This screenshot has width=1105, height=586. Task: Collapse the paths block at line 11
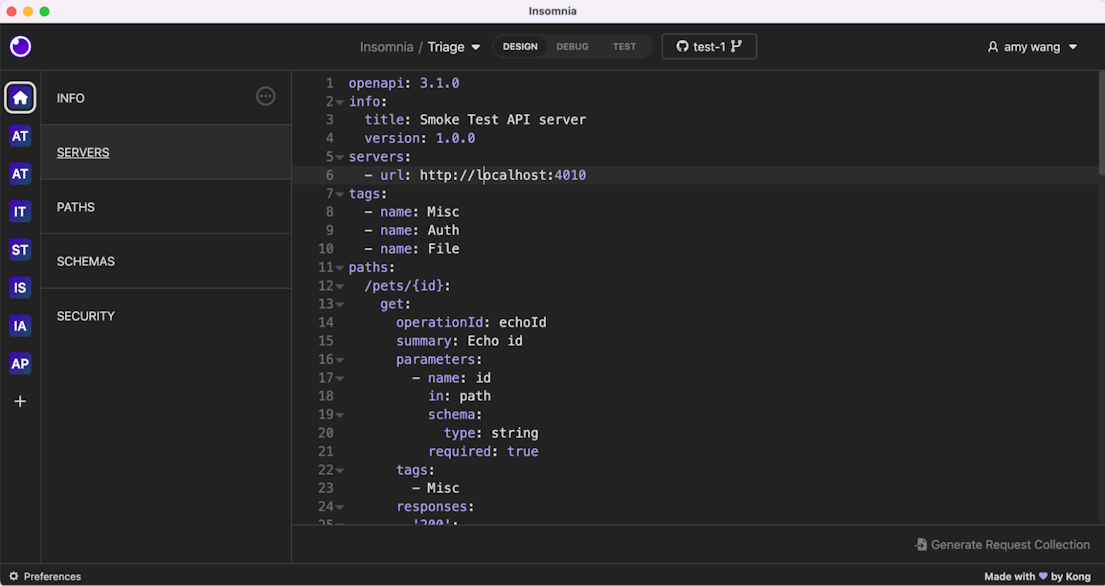[x=340, y=268]
